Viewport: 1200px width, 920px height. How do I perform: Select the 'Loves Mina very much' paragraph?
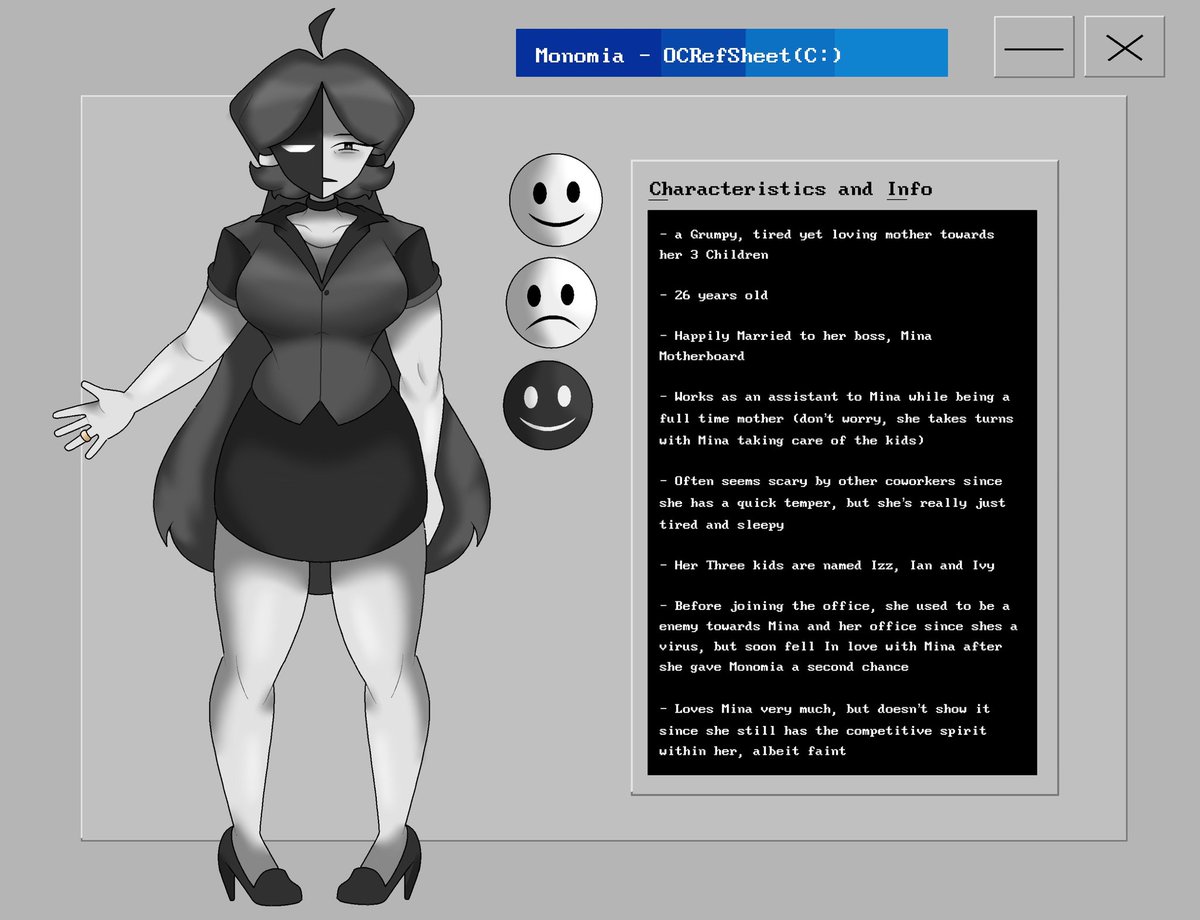coord(824,729)
